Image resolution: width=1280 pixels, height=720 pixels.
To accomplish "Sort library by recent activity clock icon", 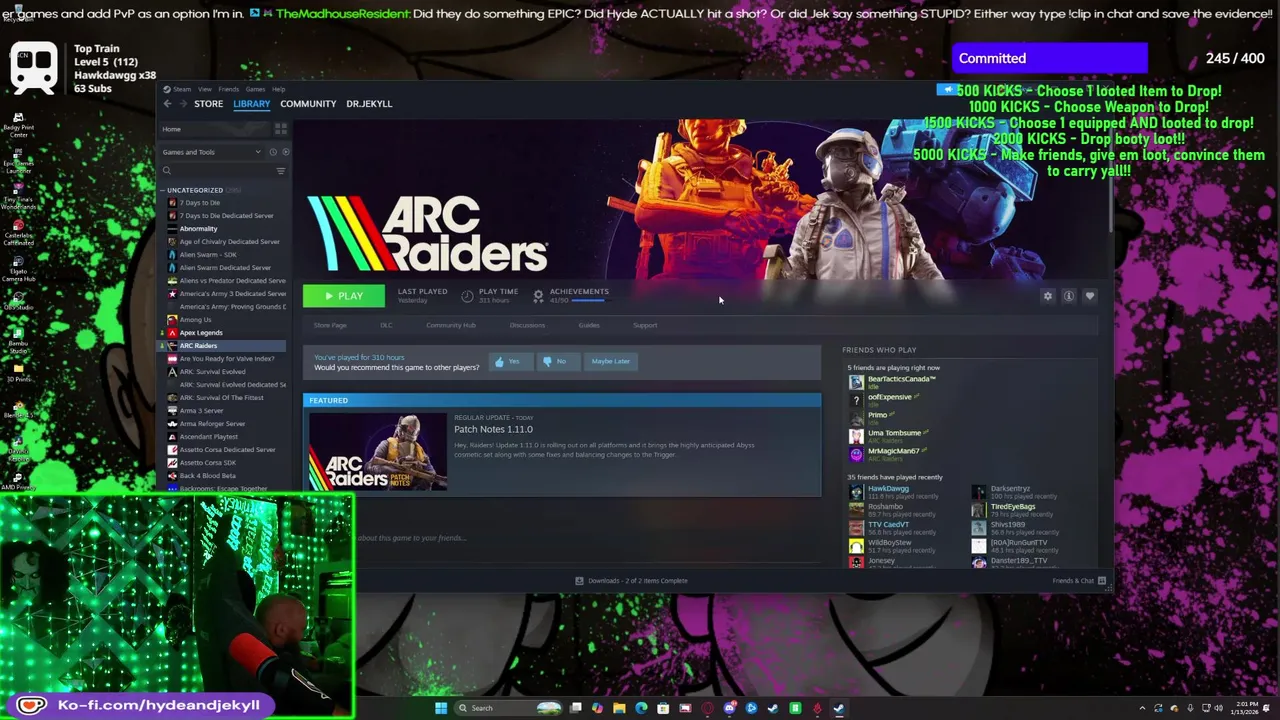I will coord(273,152).
